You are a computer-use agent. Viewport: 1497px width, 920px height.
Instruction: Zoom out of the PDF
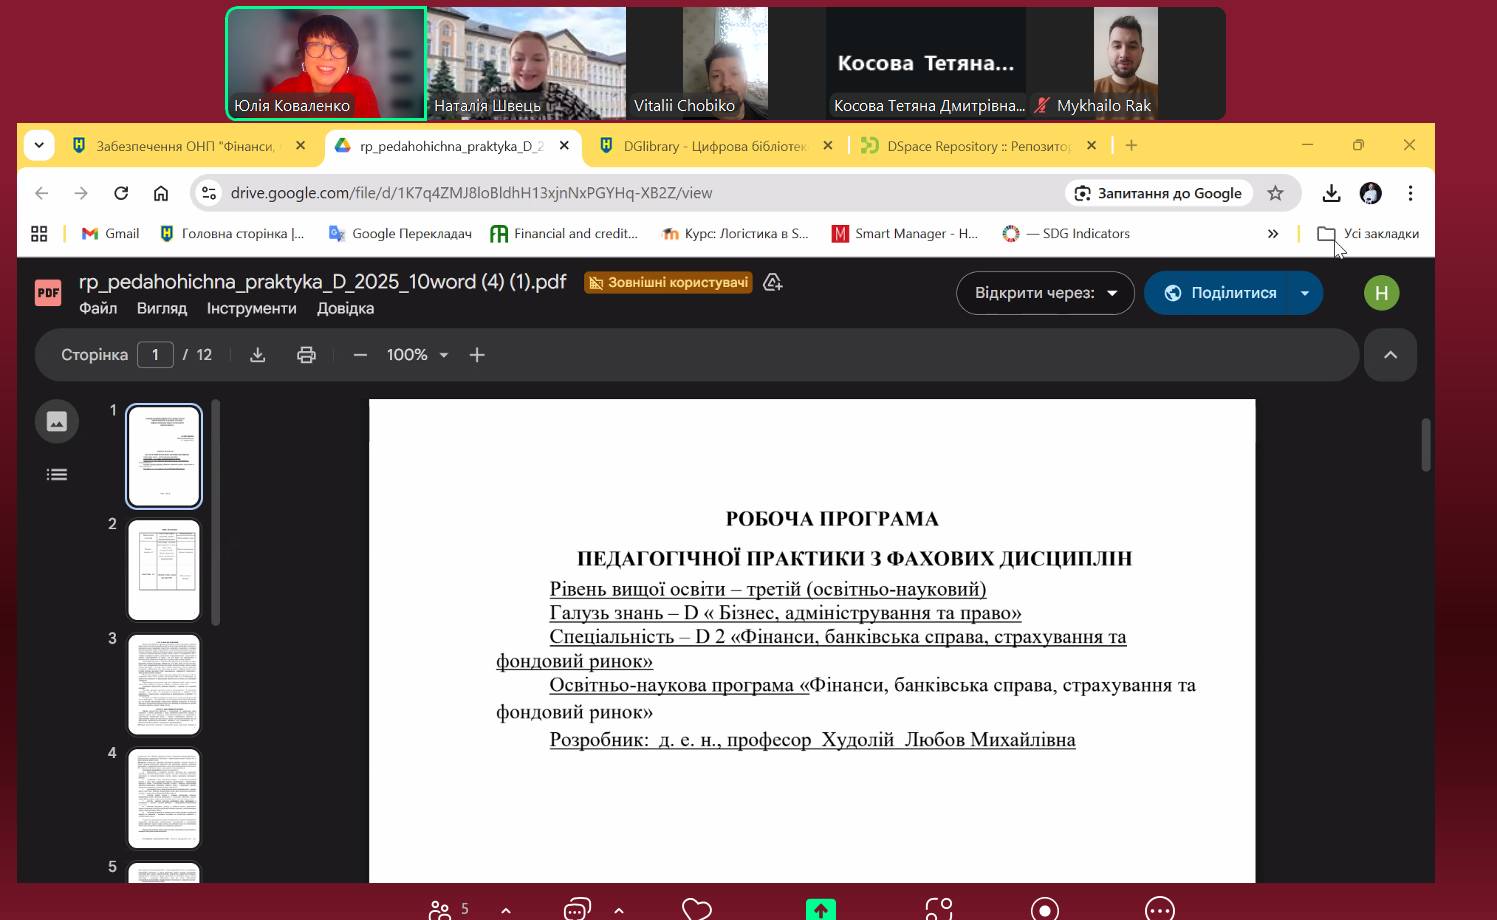(360, 355)
